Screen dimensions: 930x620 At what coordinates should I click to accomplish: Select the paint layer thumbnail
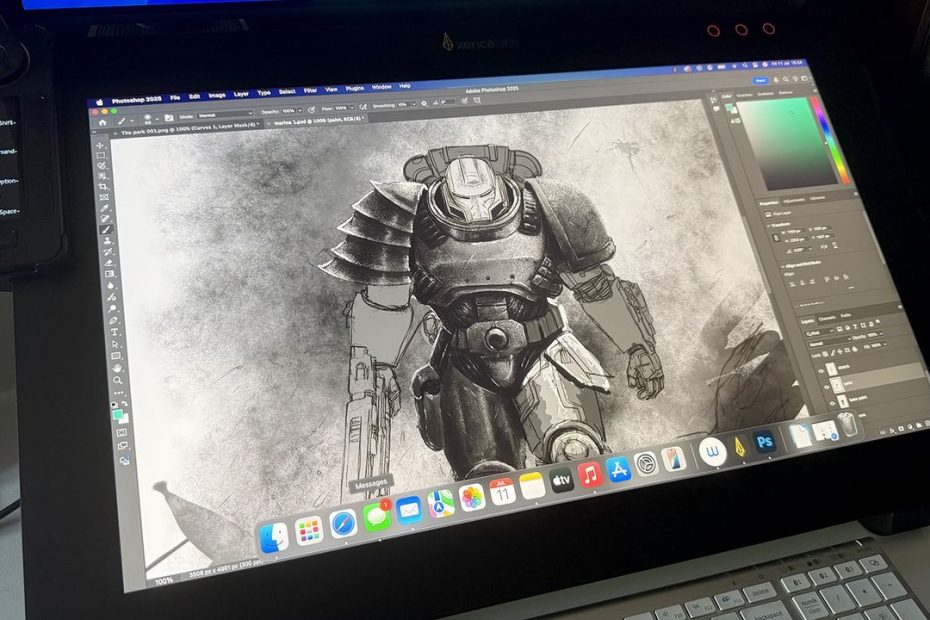pos(837,385)
